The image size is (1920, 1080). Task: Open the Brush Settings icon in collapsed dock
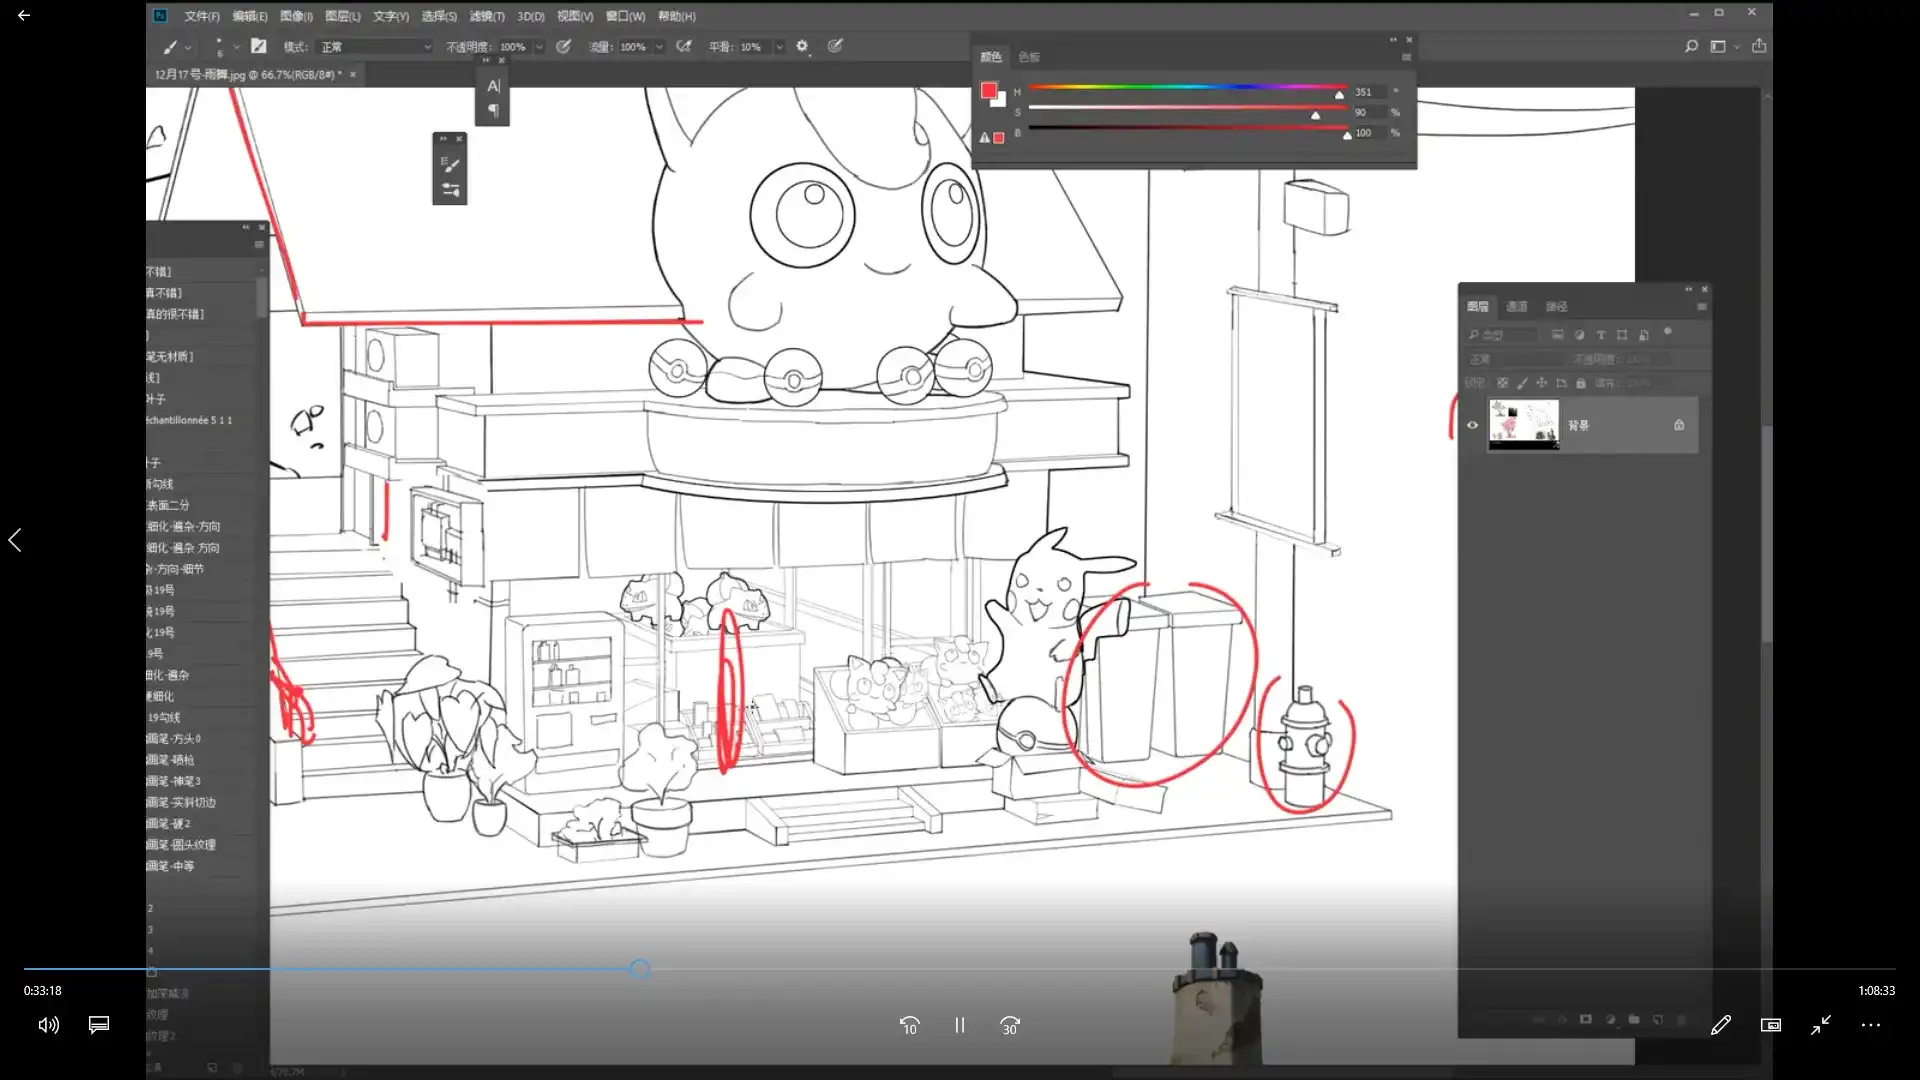pyautogui.click(x=450, y=165)
